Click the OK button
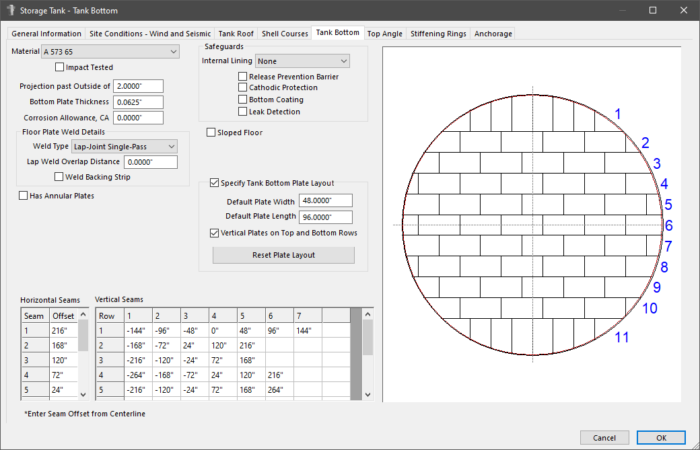Viewport: 700px width, 450px height. 660,437
